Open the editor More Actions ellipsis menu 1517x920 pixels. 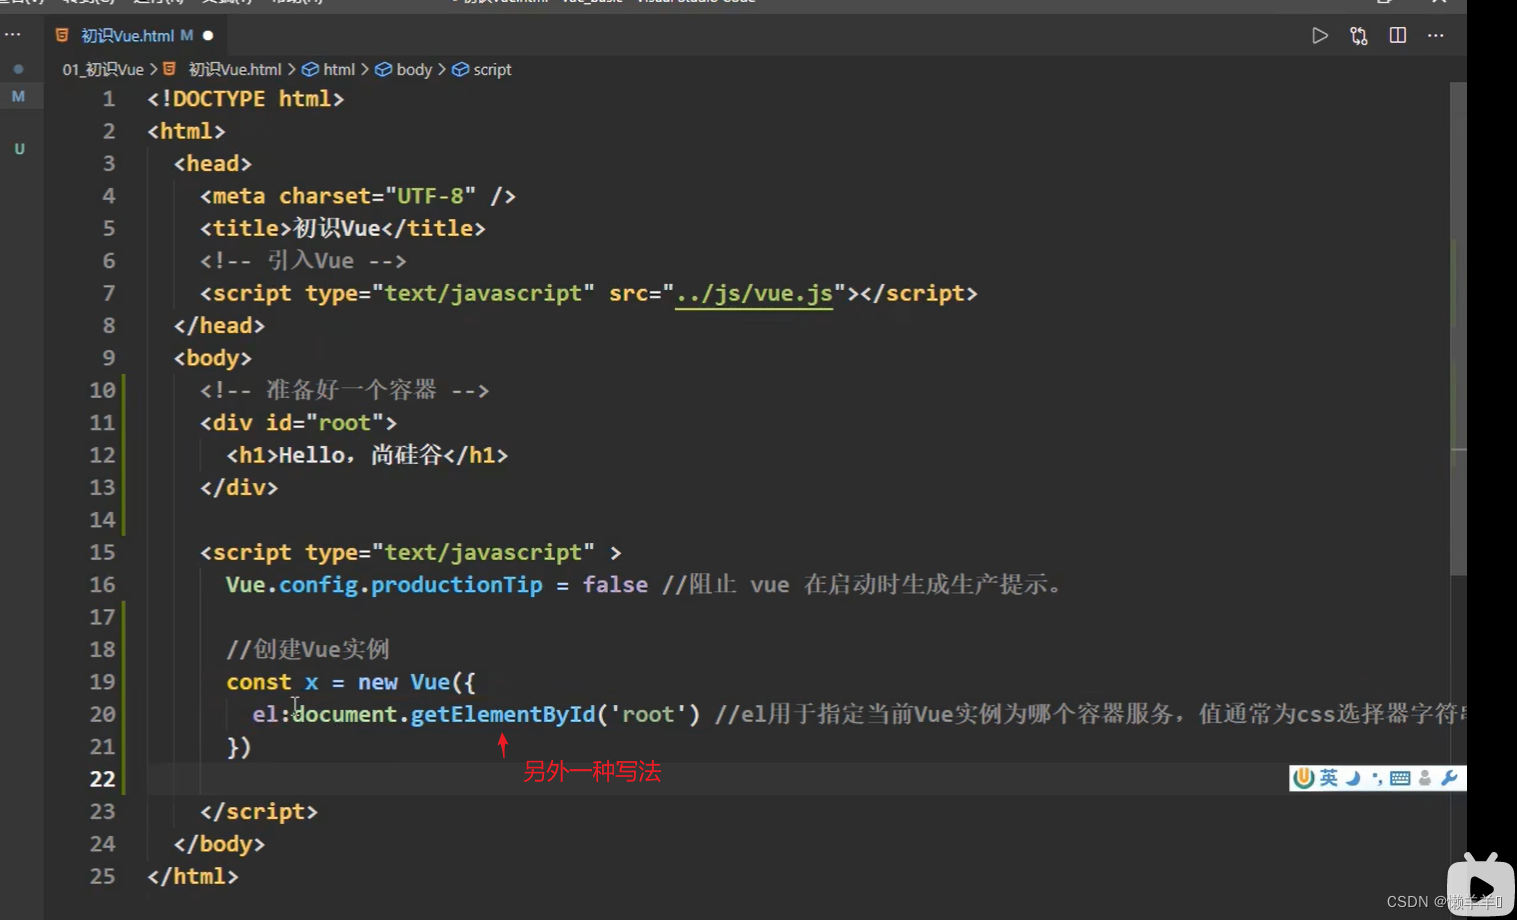(1436, 36)
